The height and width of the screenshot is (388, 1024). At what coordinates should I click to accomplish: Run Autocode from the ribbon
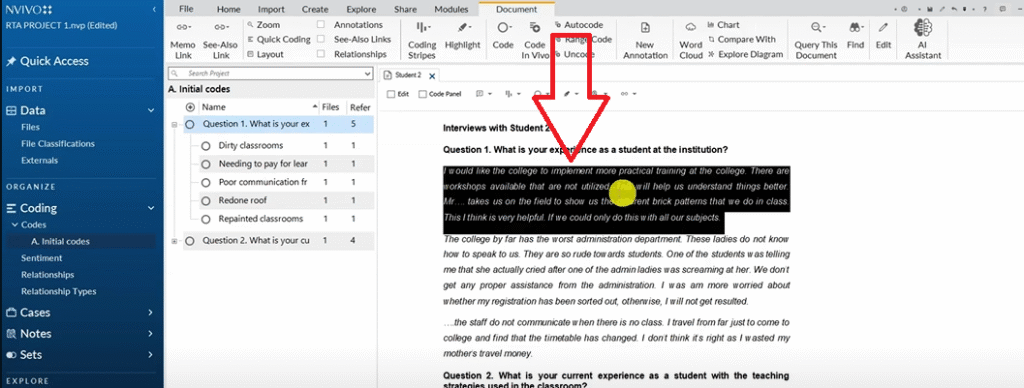(579, 25)
